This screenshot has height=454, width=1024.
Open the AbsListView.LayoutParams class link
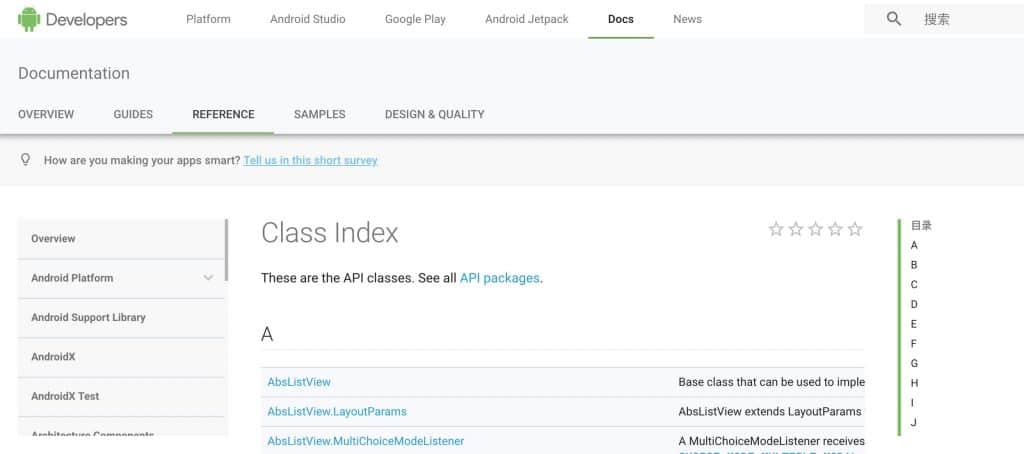[337, 411]
